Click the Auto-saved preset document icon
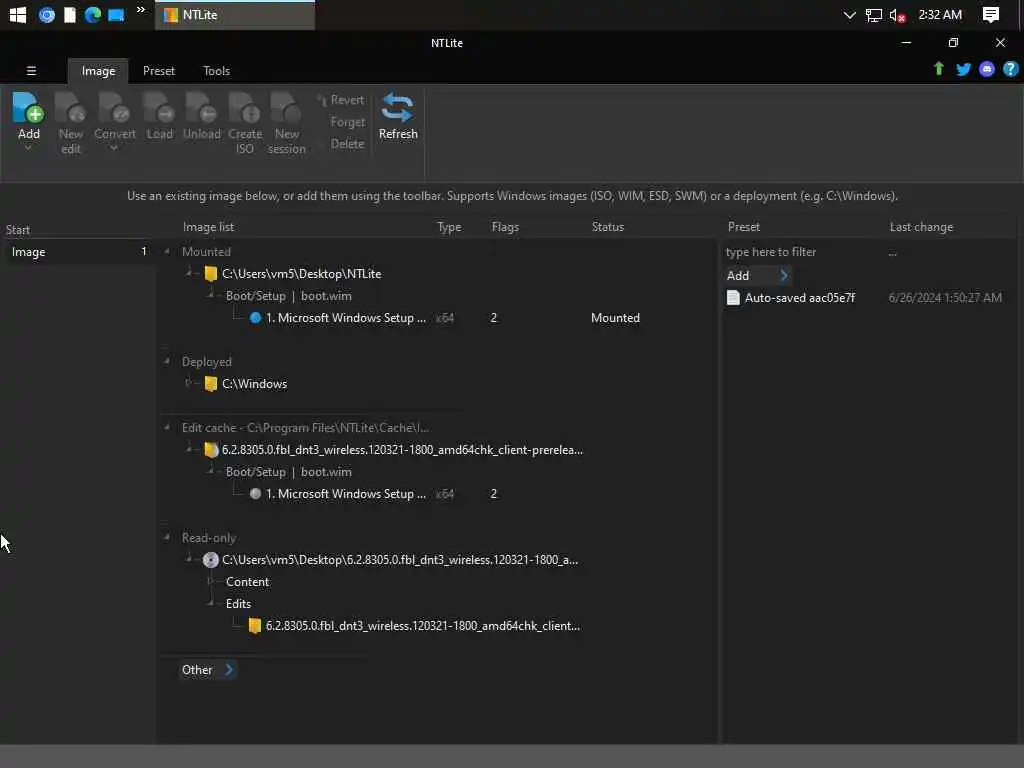 pyautogui.click(x=733, y=298)
